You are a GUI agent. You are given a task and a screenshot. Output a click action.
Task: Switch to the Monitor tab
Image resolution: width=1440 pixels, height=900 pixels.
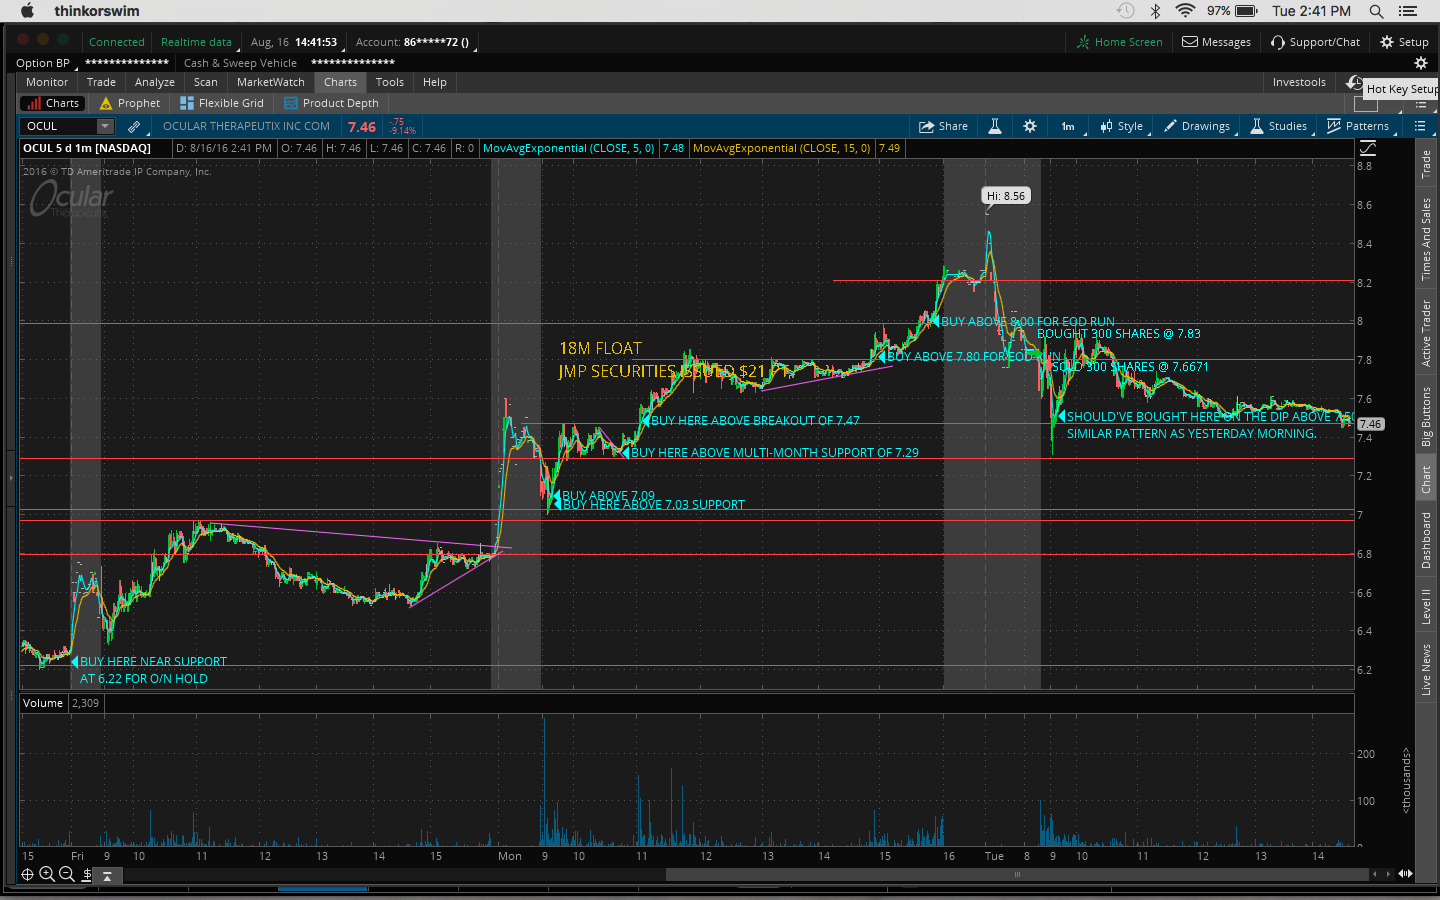tap(47, 82)
